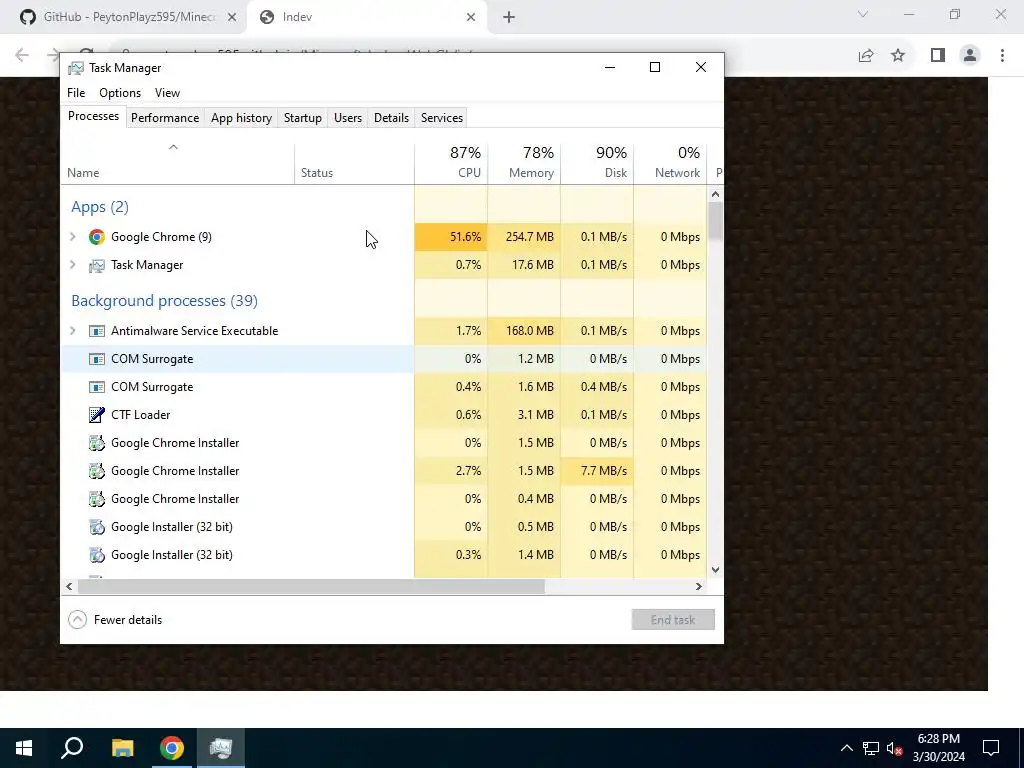
Task: Switch to the Startup tab
Action: pyautogui.click(x=302, y=118)
